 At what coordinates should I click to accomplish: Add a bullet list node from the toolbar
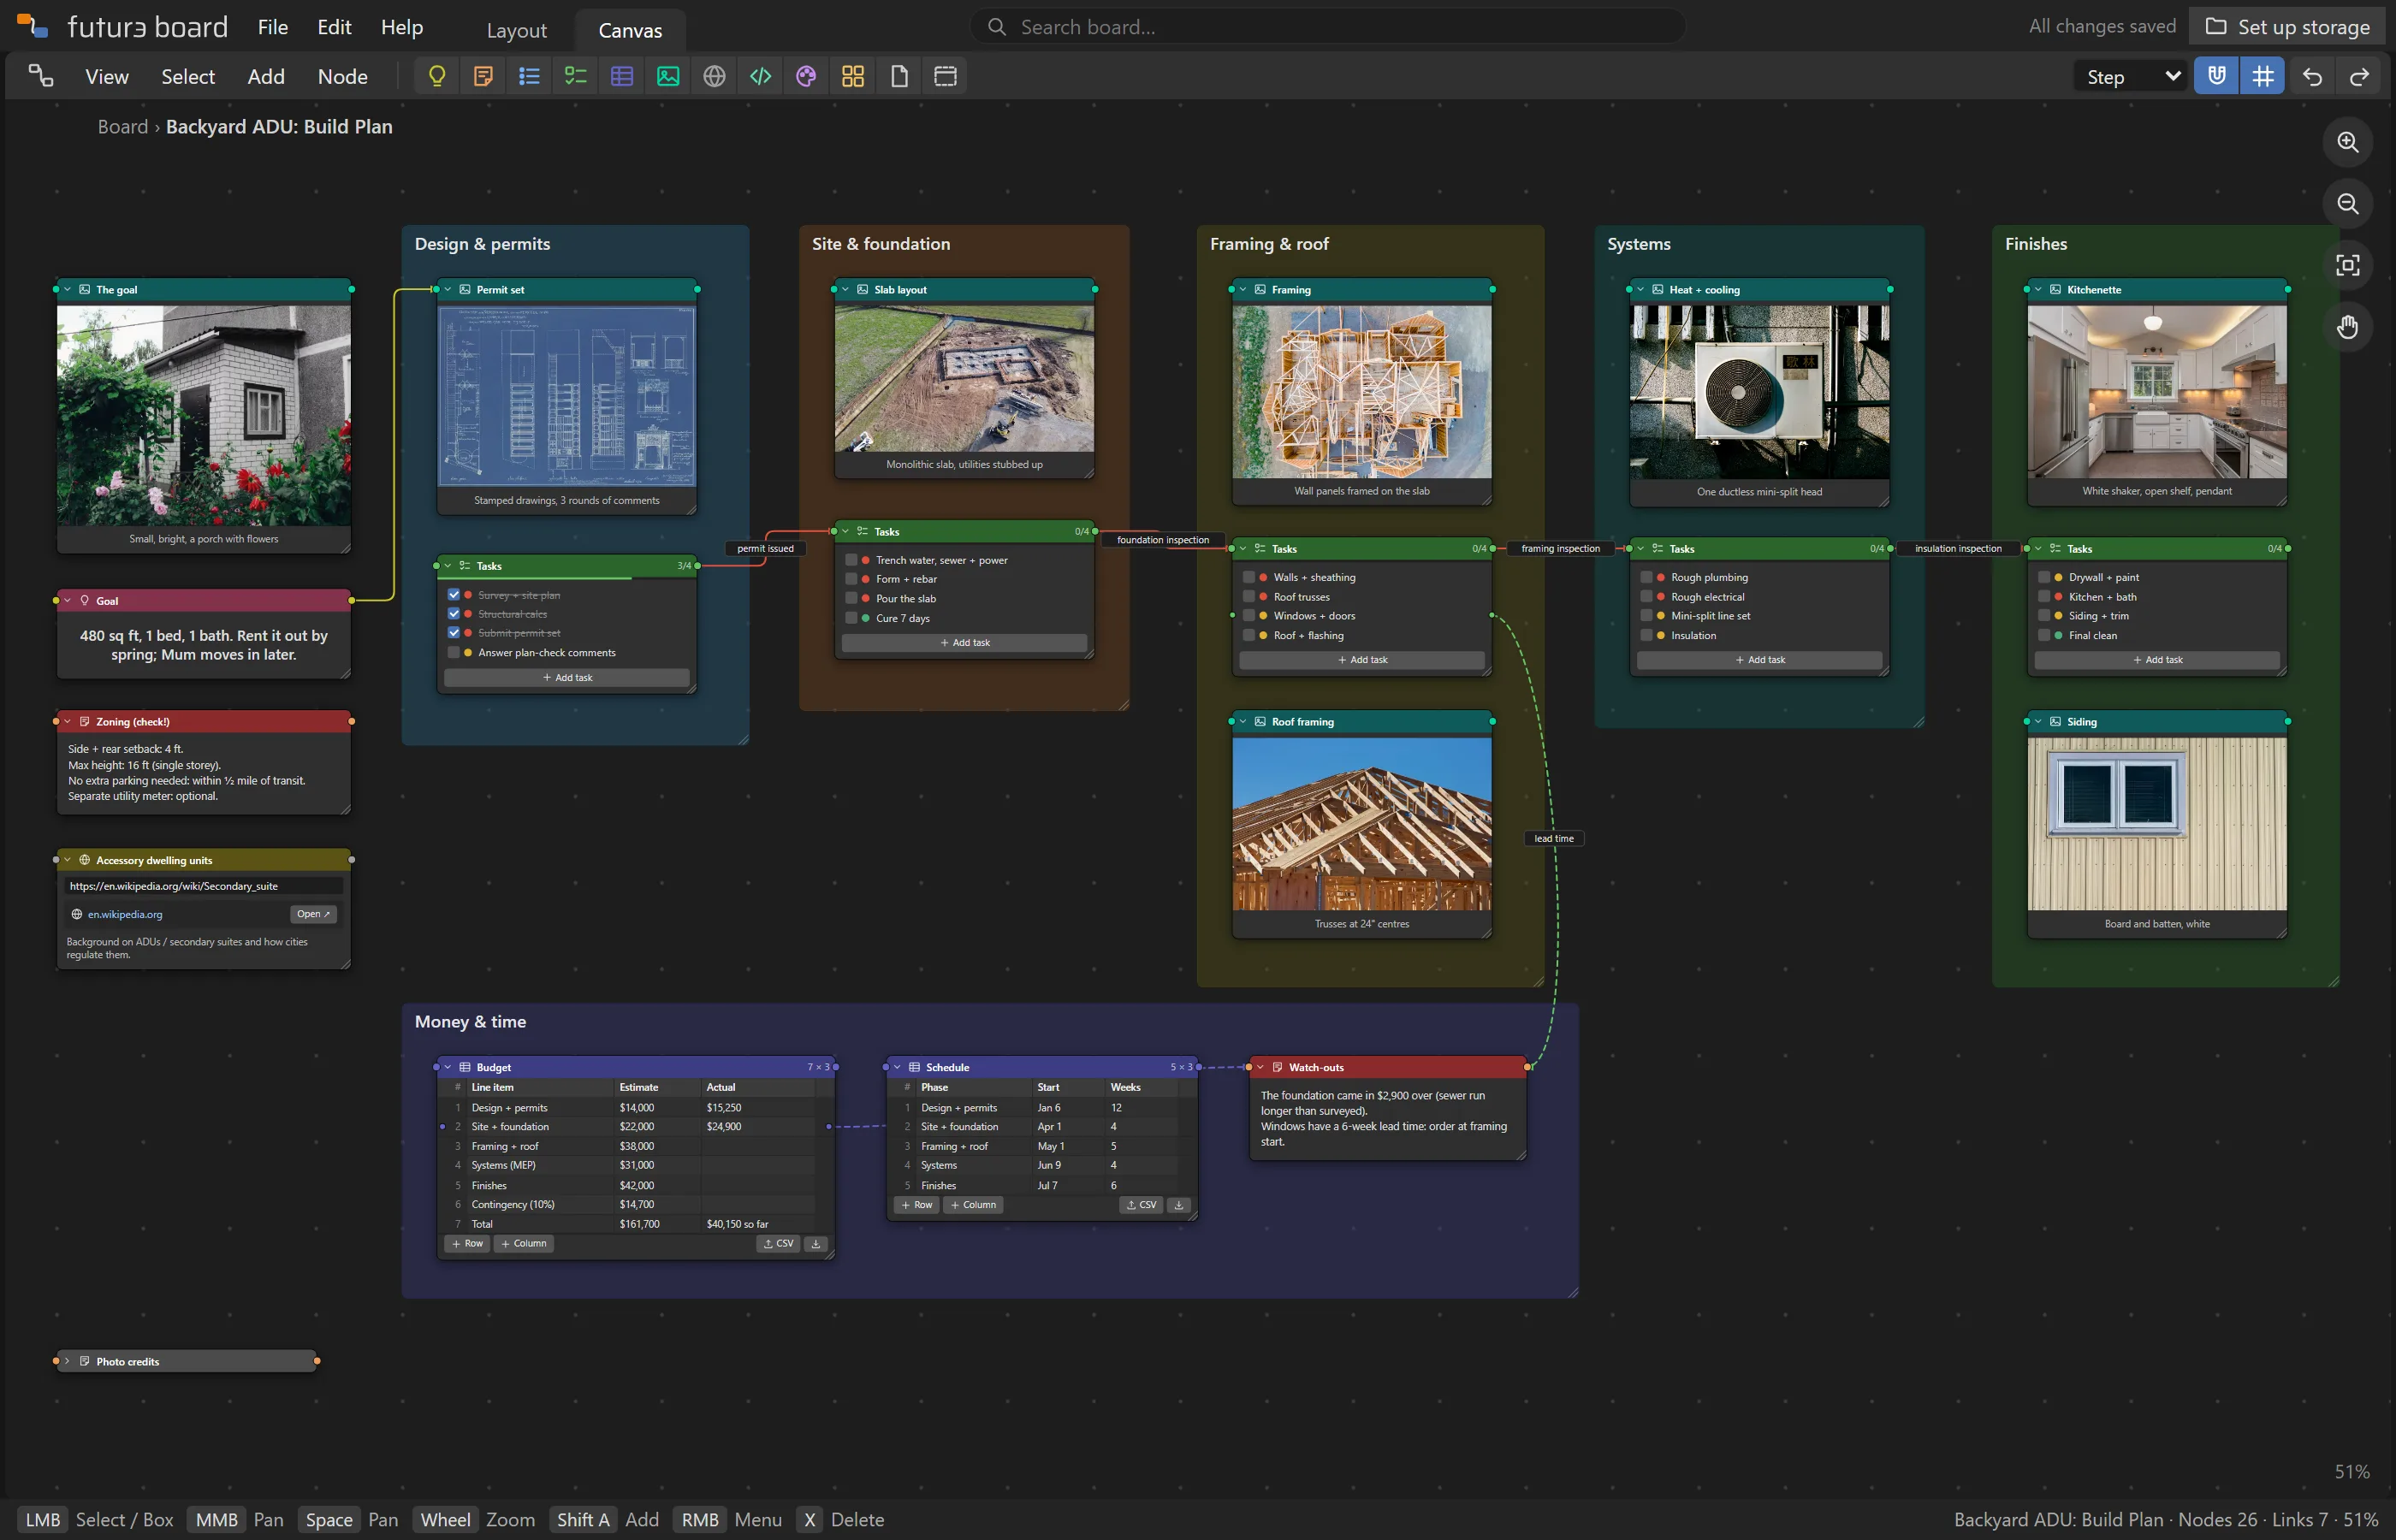tap(530, 76)
